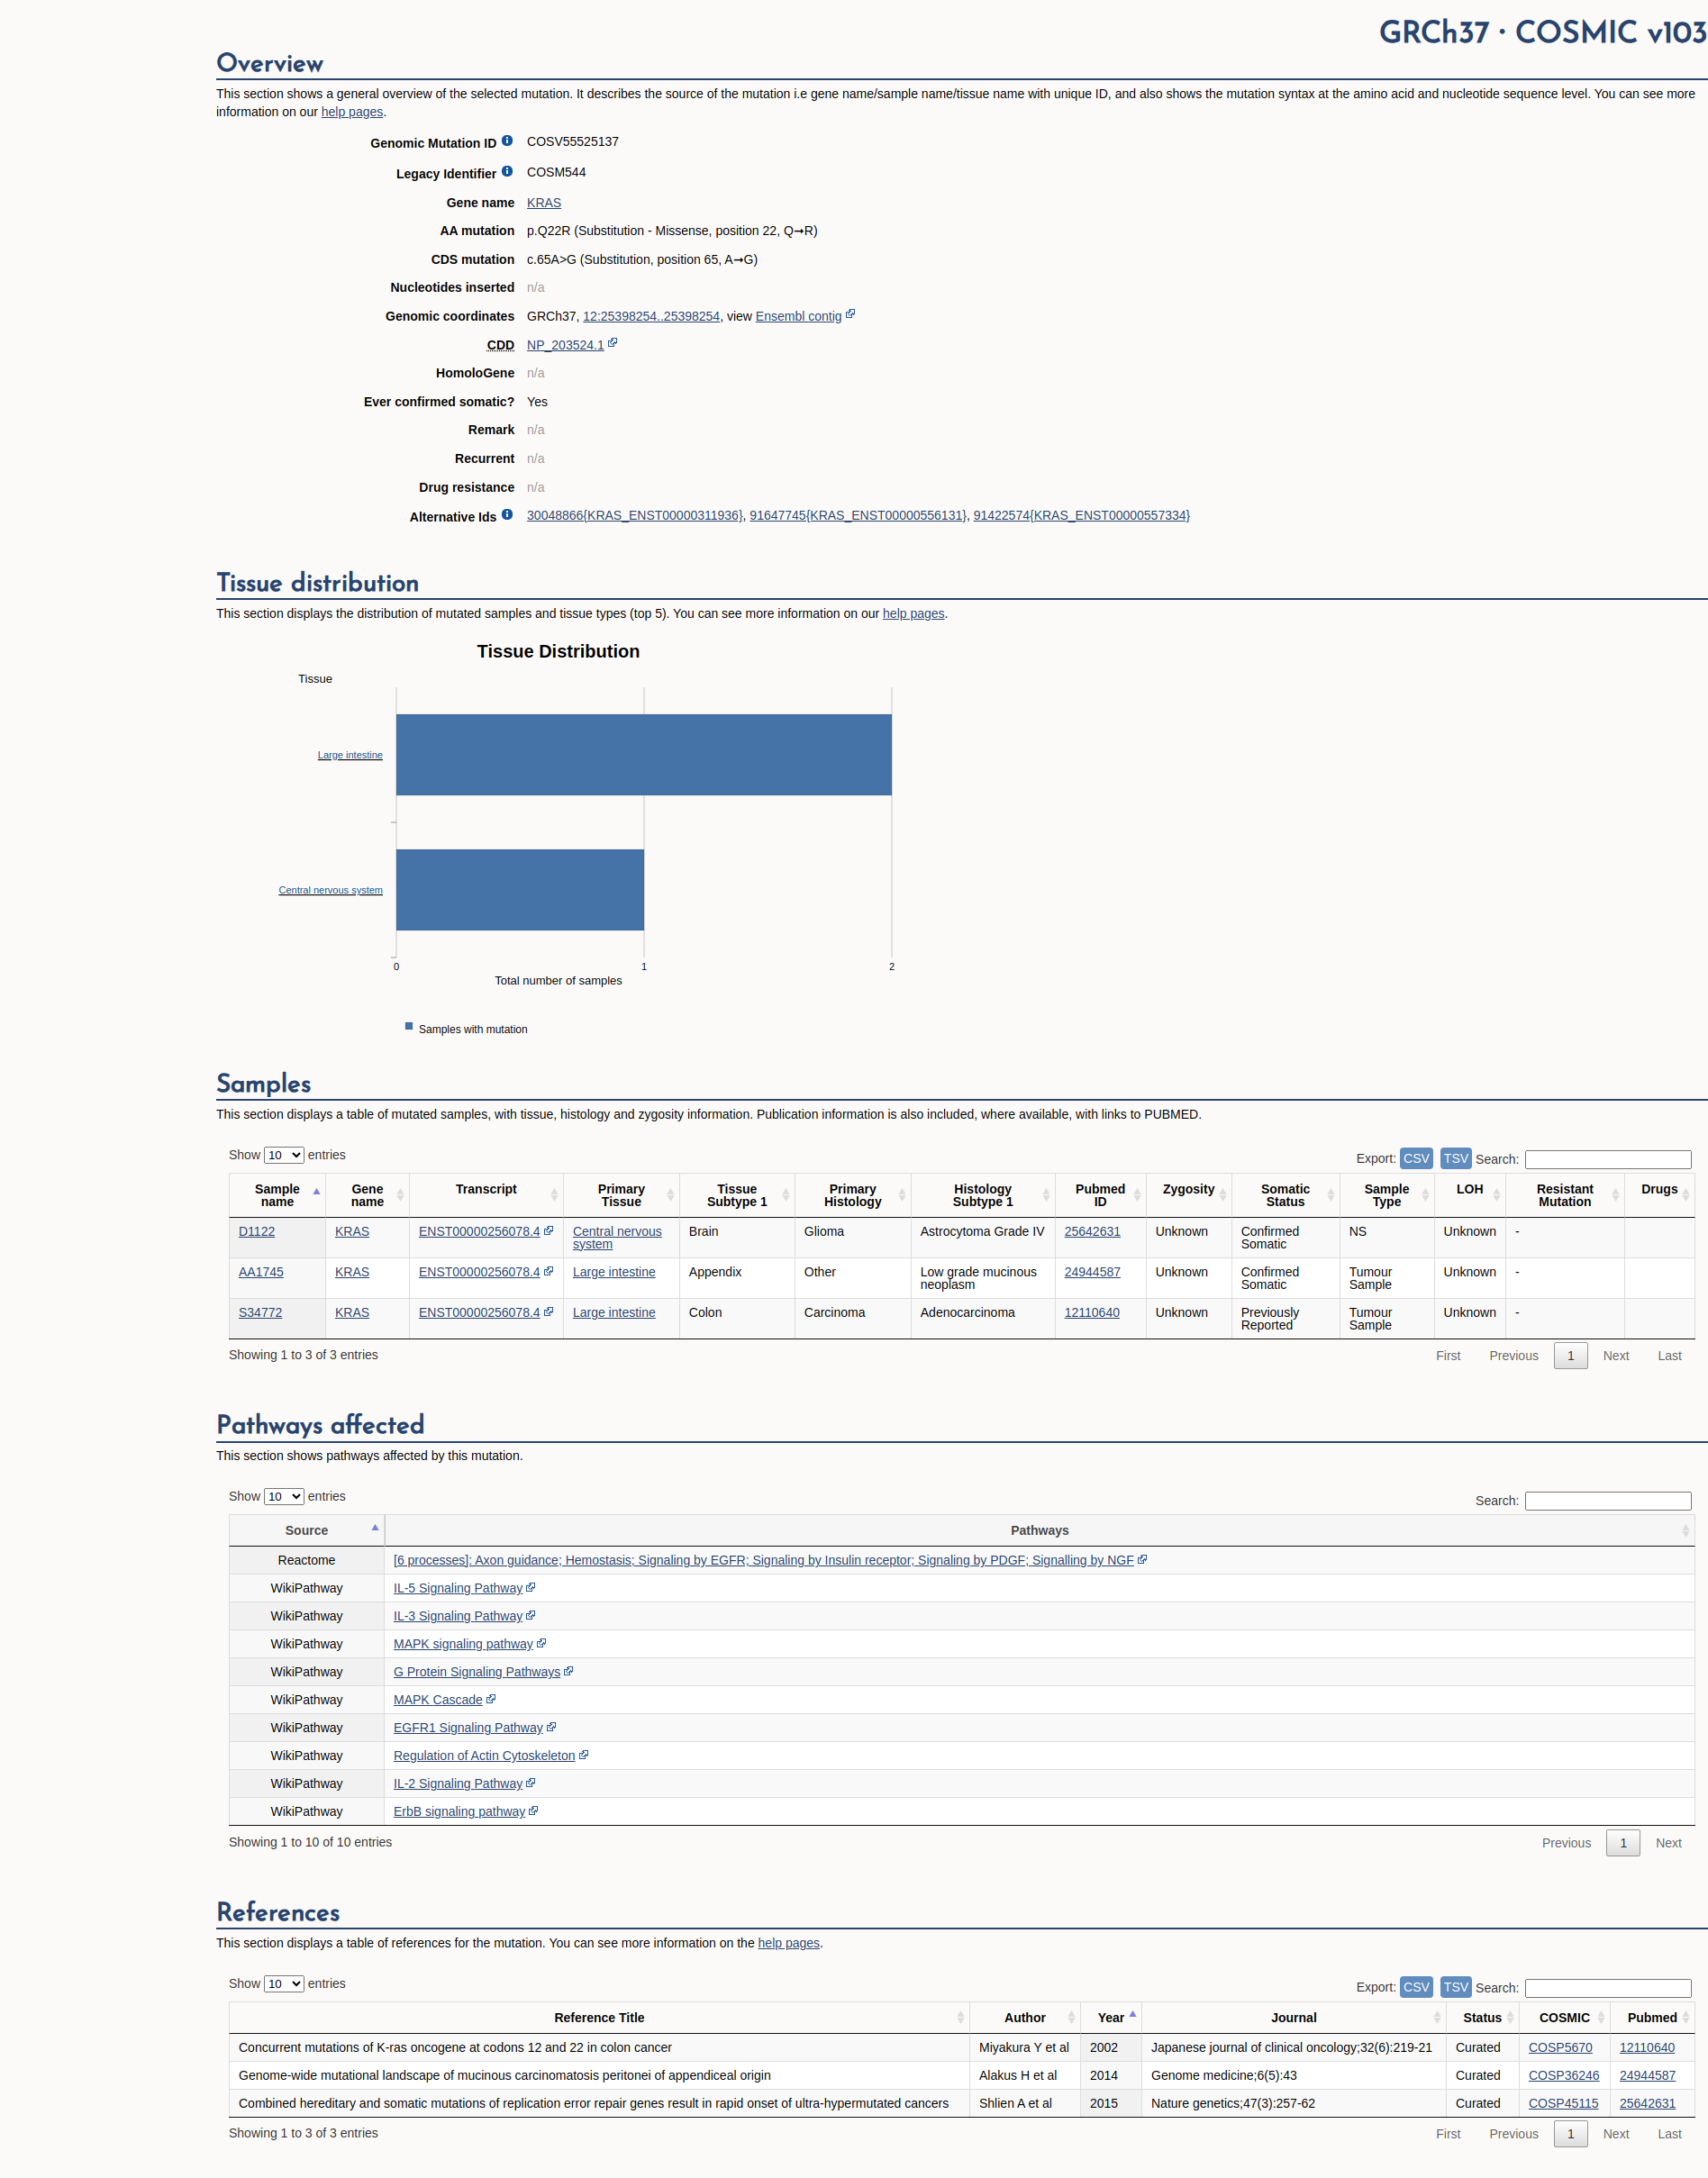Open the Reactome [6 processes] pathways link
This screenshot has height=2178, width=1708.
click(763, 1560)
